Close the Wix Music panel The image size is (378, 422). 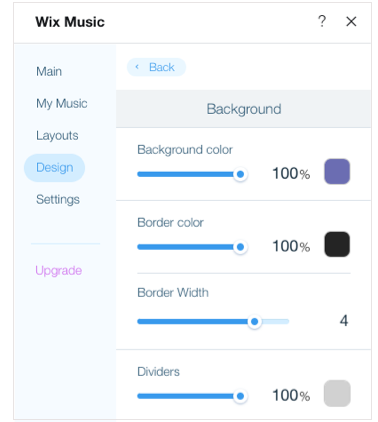351,22
